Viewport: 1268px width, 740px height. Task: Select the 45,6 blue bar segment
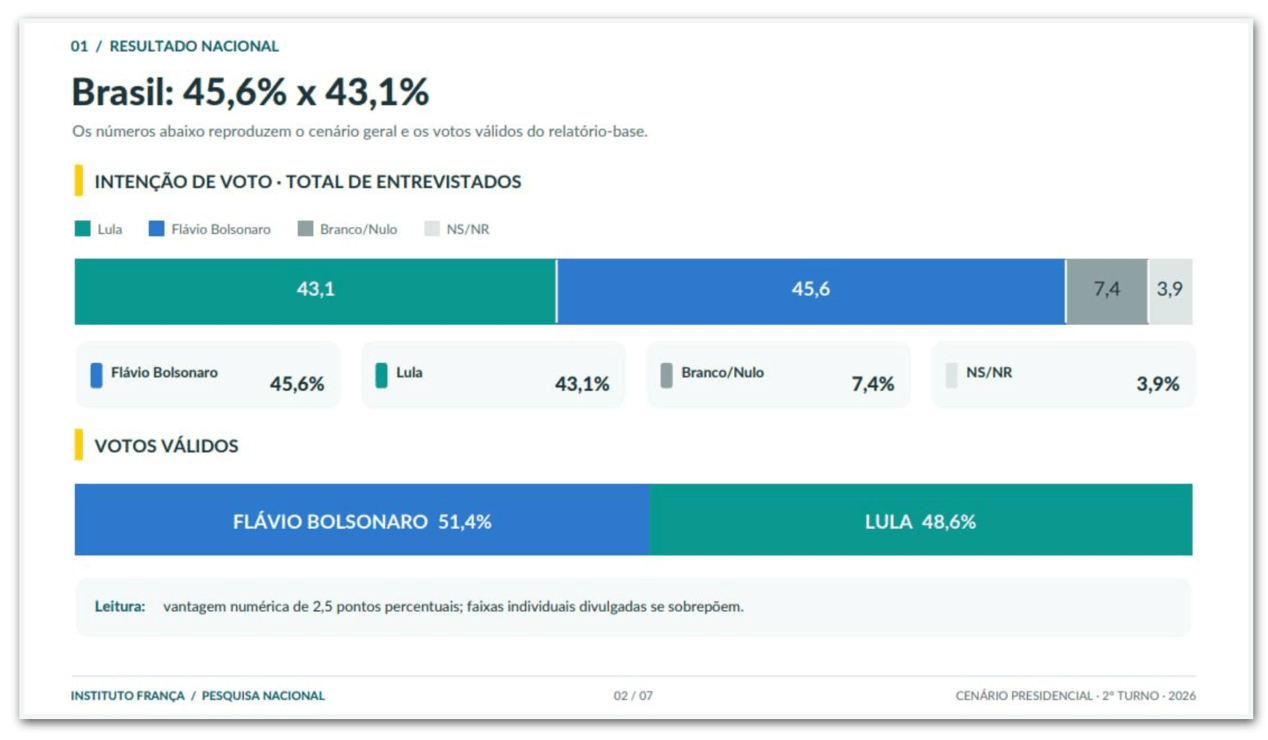(811, 291)
